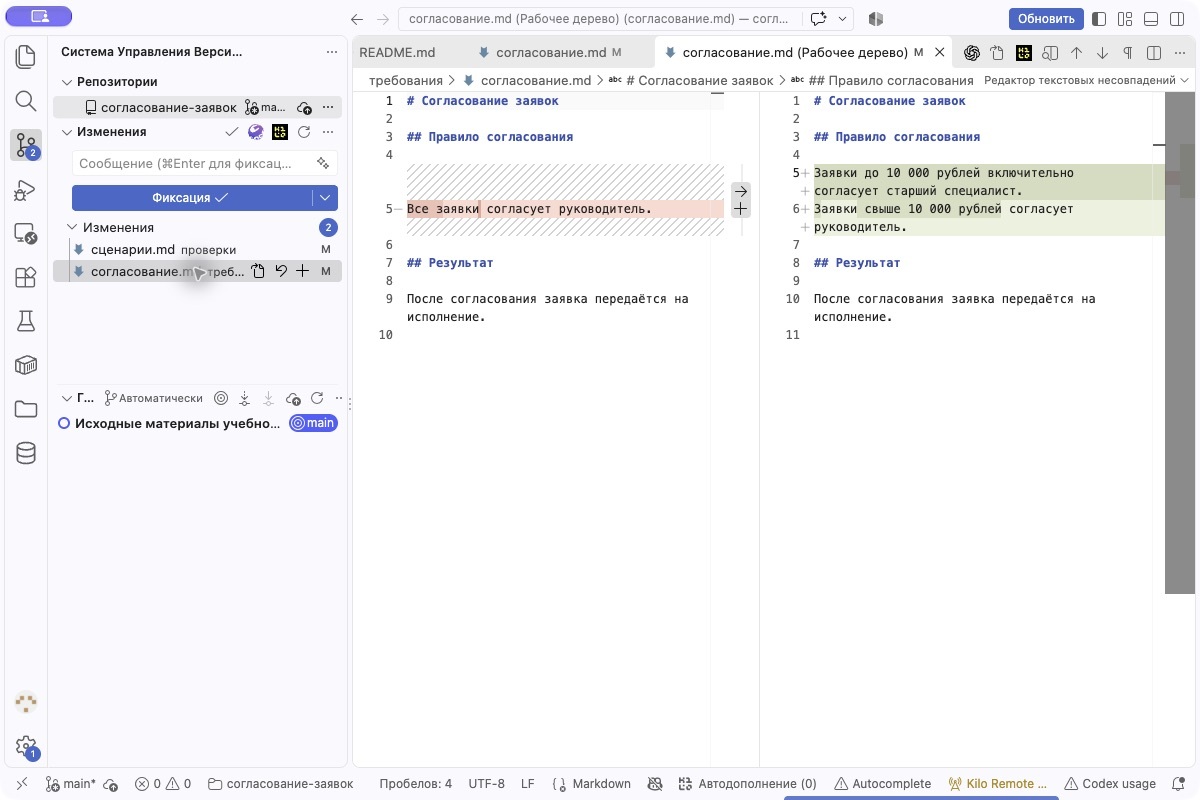This screenshot has width=1200, height=800.
Task: Collapse the Изменения section header
Action: click(67, 132)
